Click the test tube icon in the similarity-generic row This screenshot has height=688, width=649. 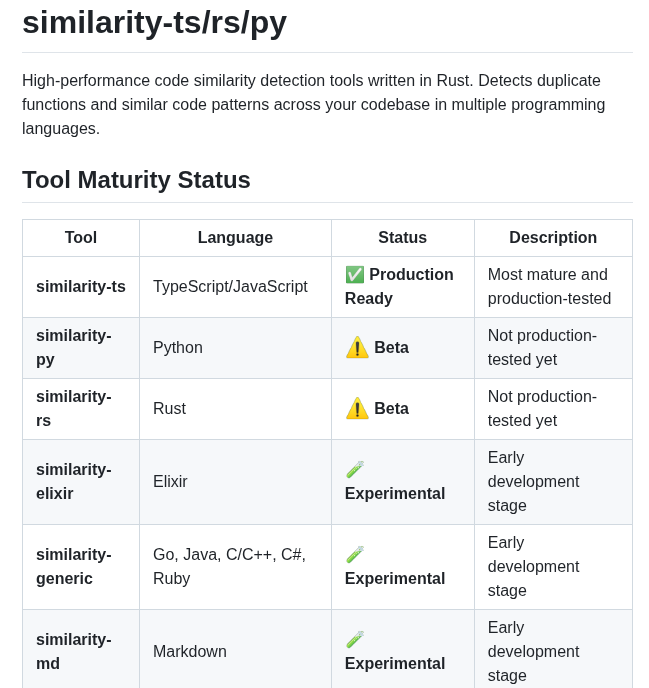[355, 554]
